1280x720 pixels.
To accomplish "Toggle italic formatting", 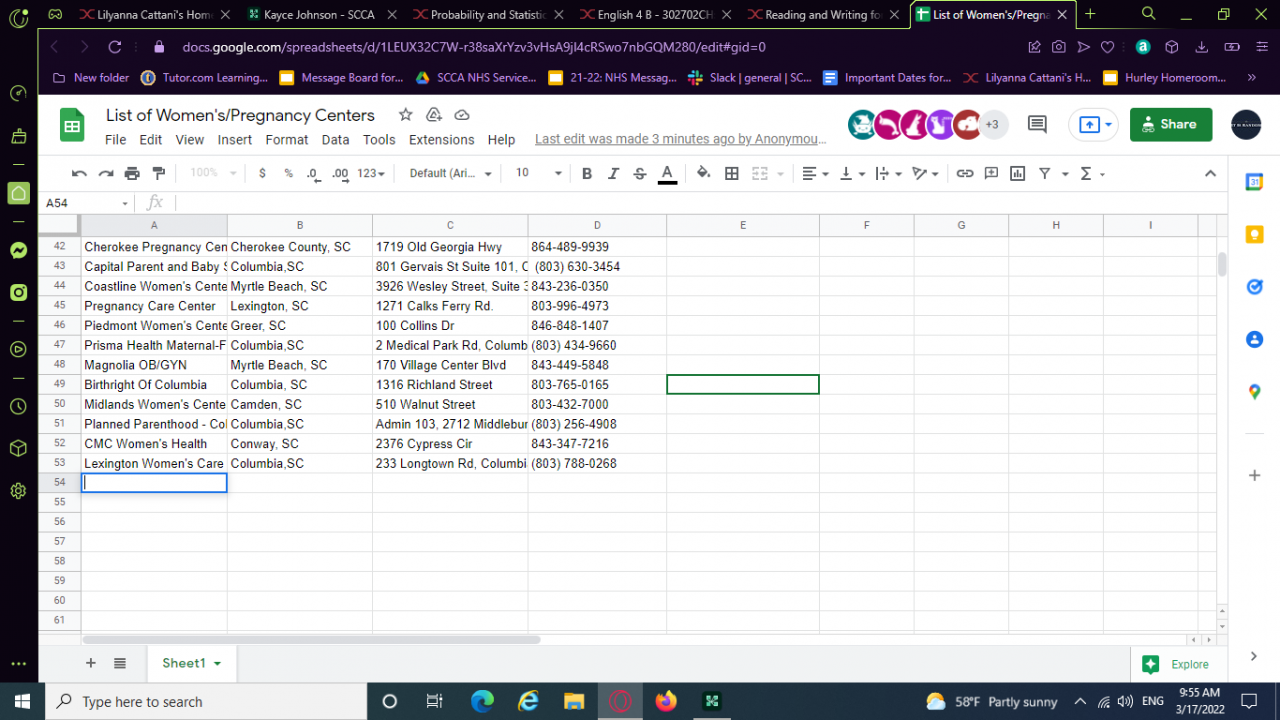I will pyautogui.click(x=613, y=173).
